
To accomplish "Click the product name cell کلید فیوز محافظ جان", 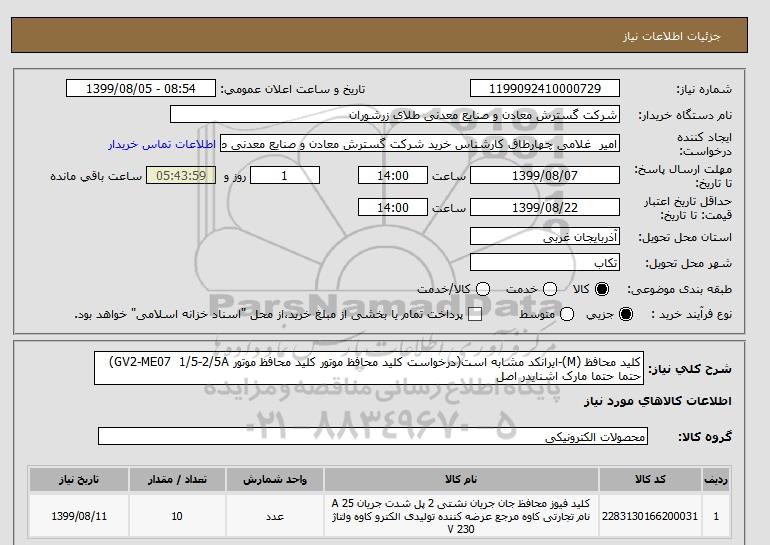I will point(461,516).
